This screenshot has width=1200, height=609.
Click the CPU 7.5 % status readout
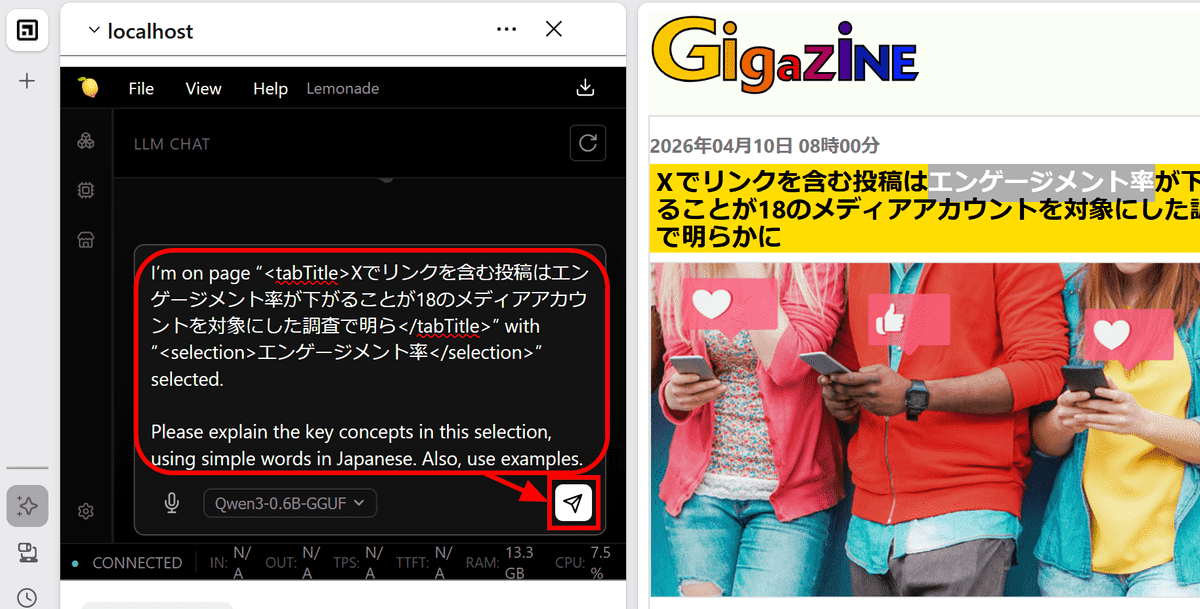(583, 563)
